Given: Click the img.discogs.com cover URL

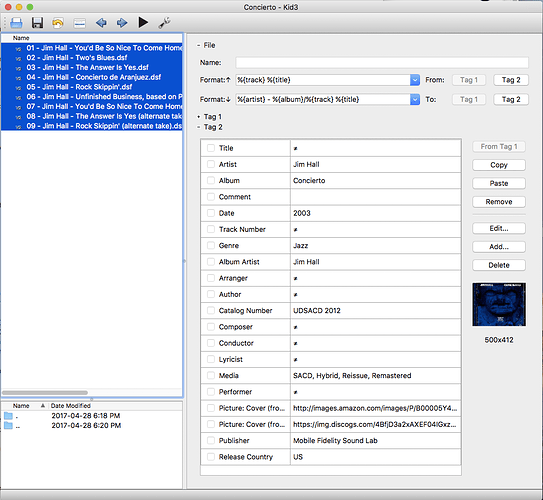Looking at the screenshot, I should 375,424.
